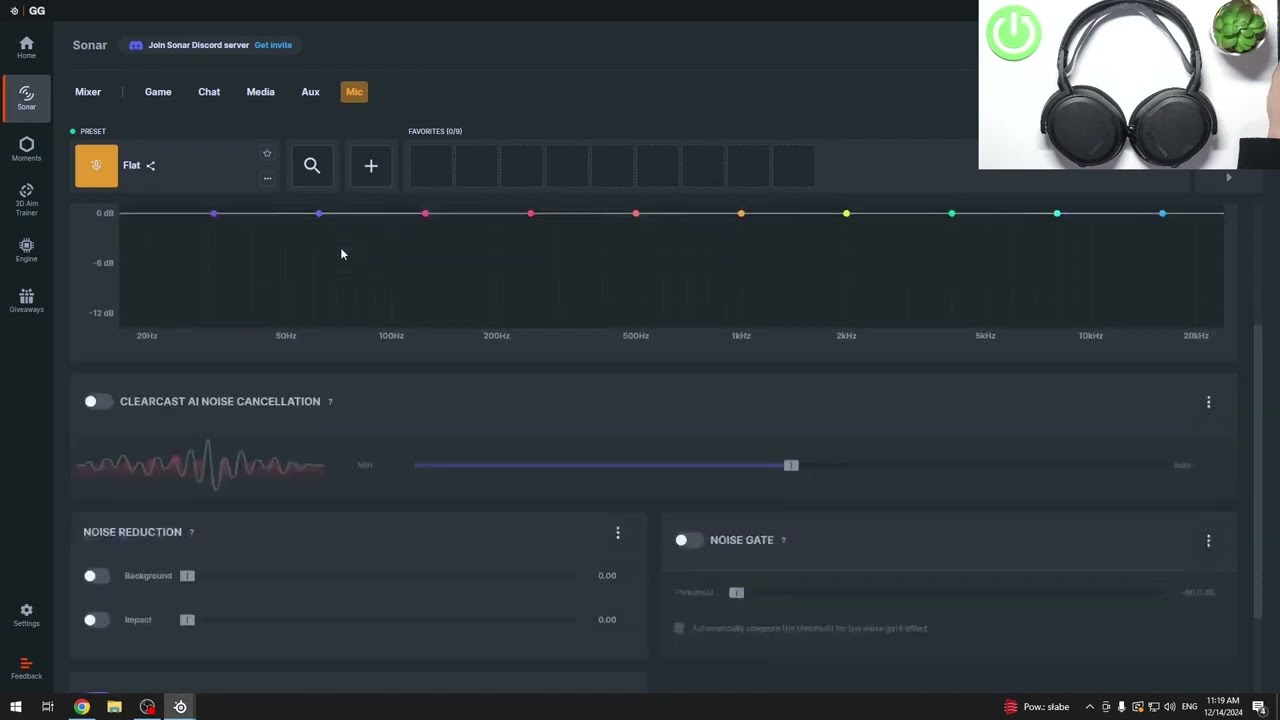Open Noise Gate three-dot options menu

[x=1208, y=541]
